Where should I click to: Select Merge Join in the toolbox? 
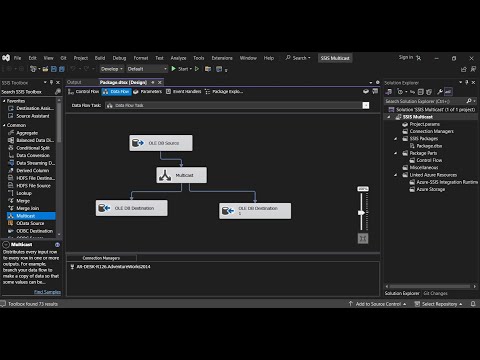point(28,208)
